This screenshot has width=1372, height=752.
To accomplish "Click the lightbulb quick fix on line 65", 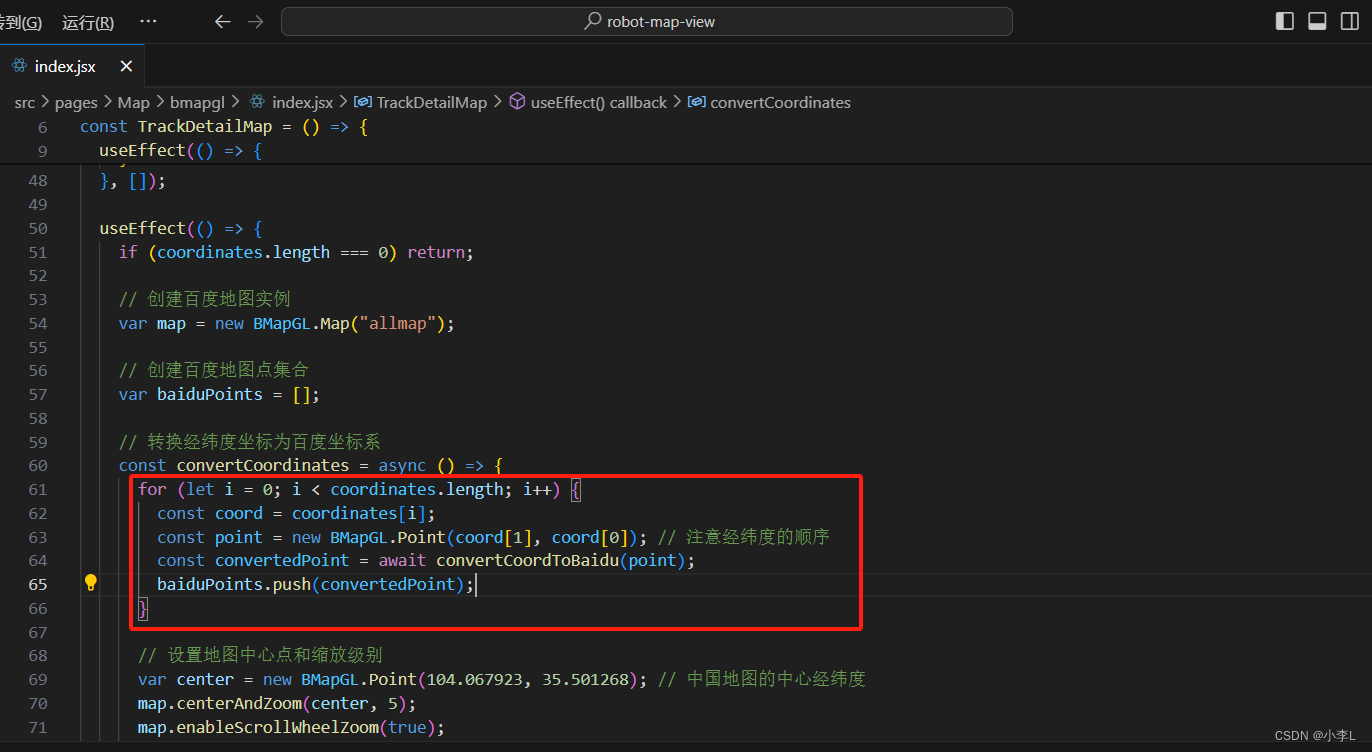I will [x=90, y=582].
